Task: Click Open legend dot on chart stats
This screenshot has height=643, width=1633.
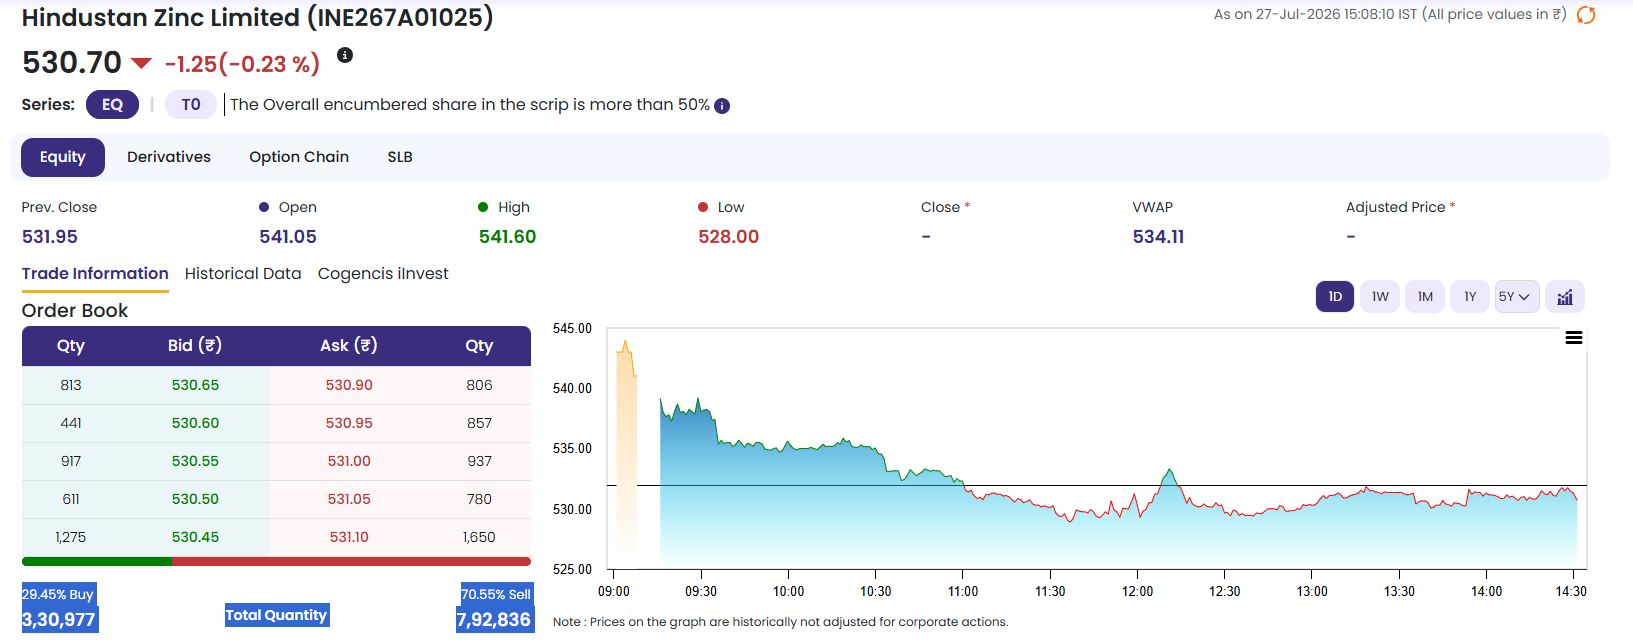Action: tap(264, 207)
